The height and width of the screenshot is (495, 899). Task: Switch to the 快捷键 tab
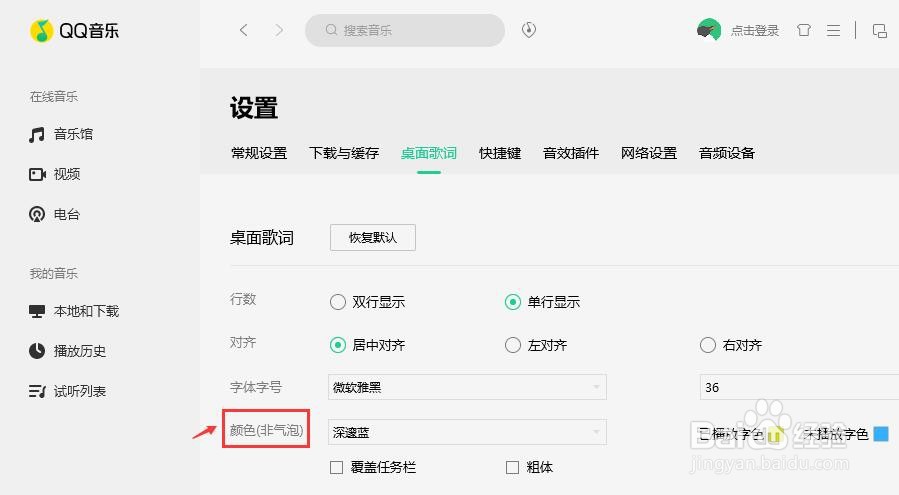(500, 153)
